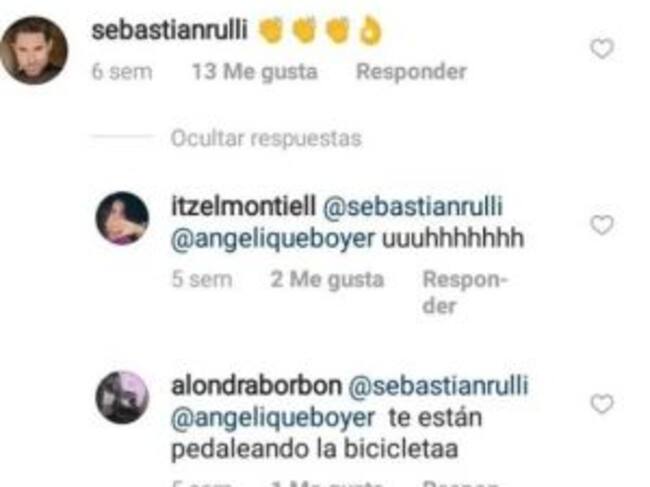Select the 6 sem timestamp
The height and width of the screenshot is (487, 650).
tap(122, 71)
